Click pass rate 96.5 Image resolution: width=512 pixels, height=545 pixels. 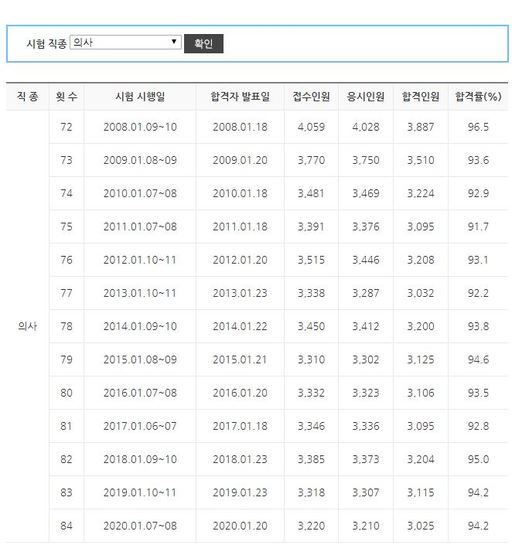tap(478, 127)
